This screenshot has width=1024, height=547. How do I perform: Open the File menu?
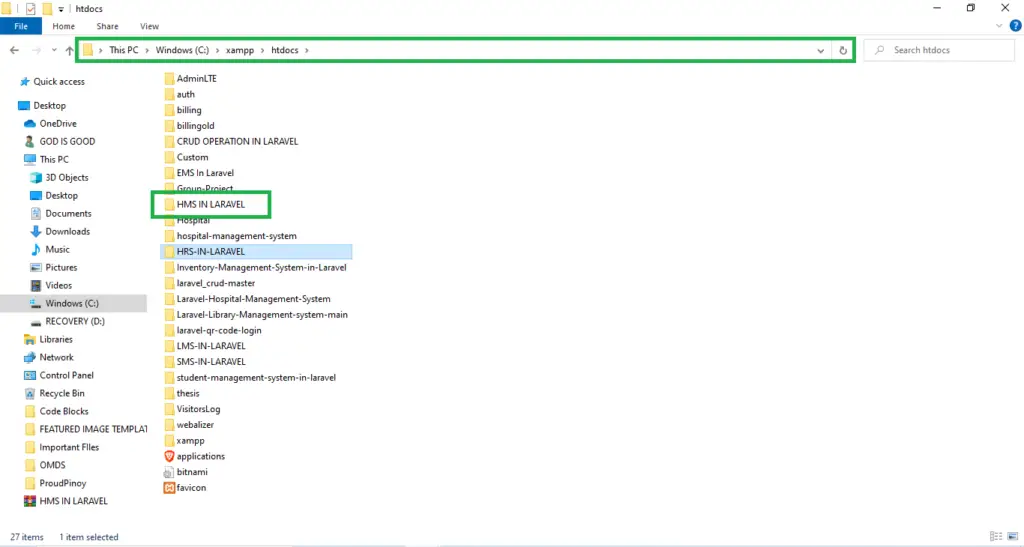(20, 26)
